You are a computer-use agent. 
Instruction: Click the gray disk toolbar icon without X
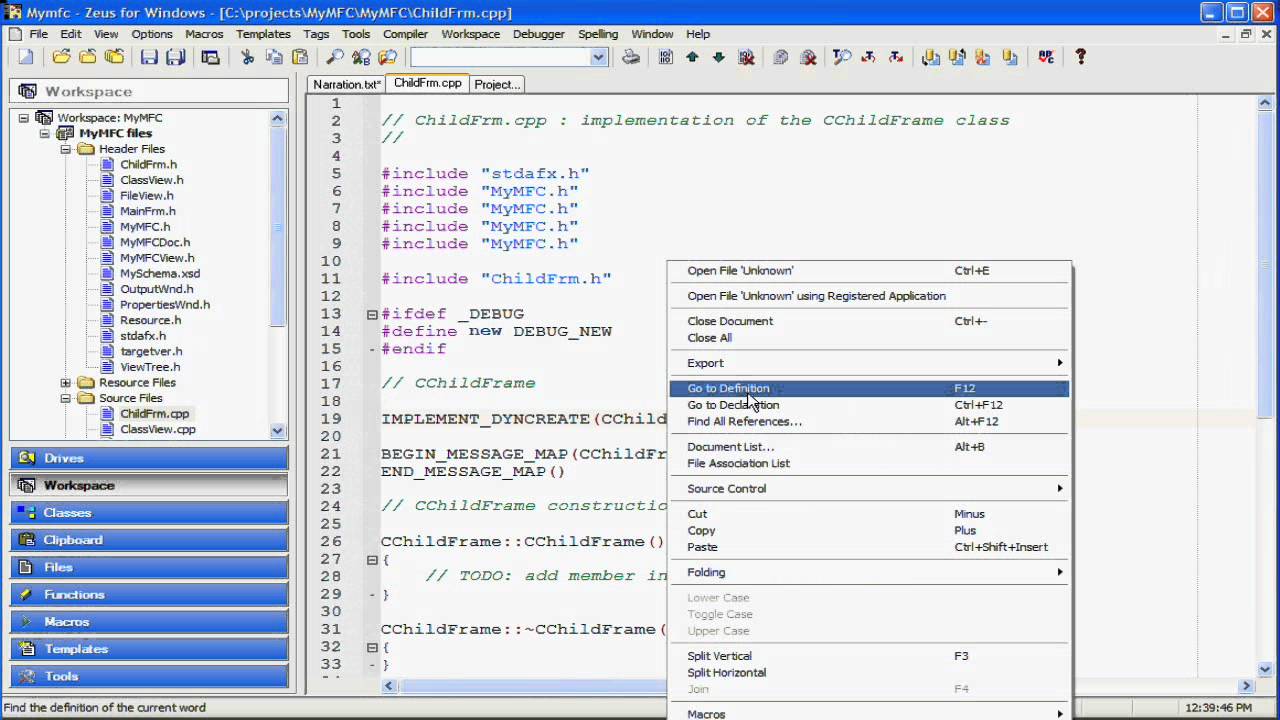[781, 57]
